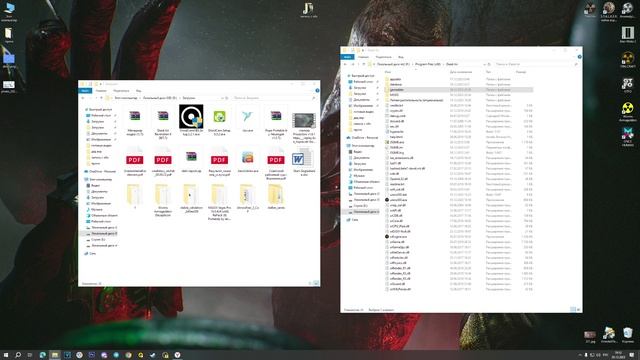This screenshot has width=640, height=360.
Task: Switch Dead Air window to details view
Action: [573, 310]
